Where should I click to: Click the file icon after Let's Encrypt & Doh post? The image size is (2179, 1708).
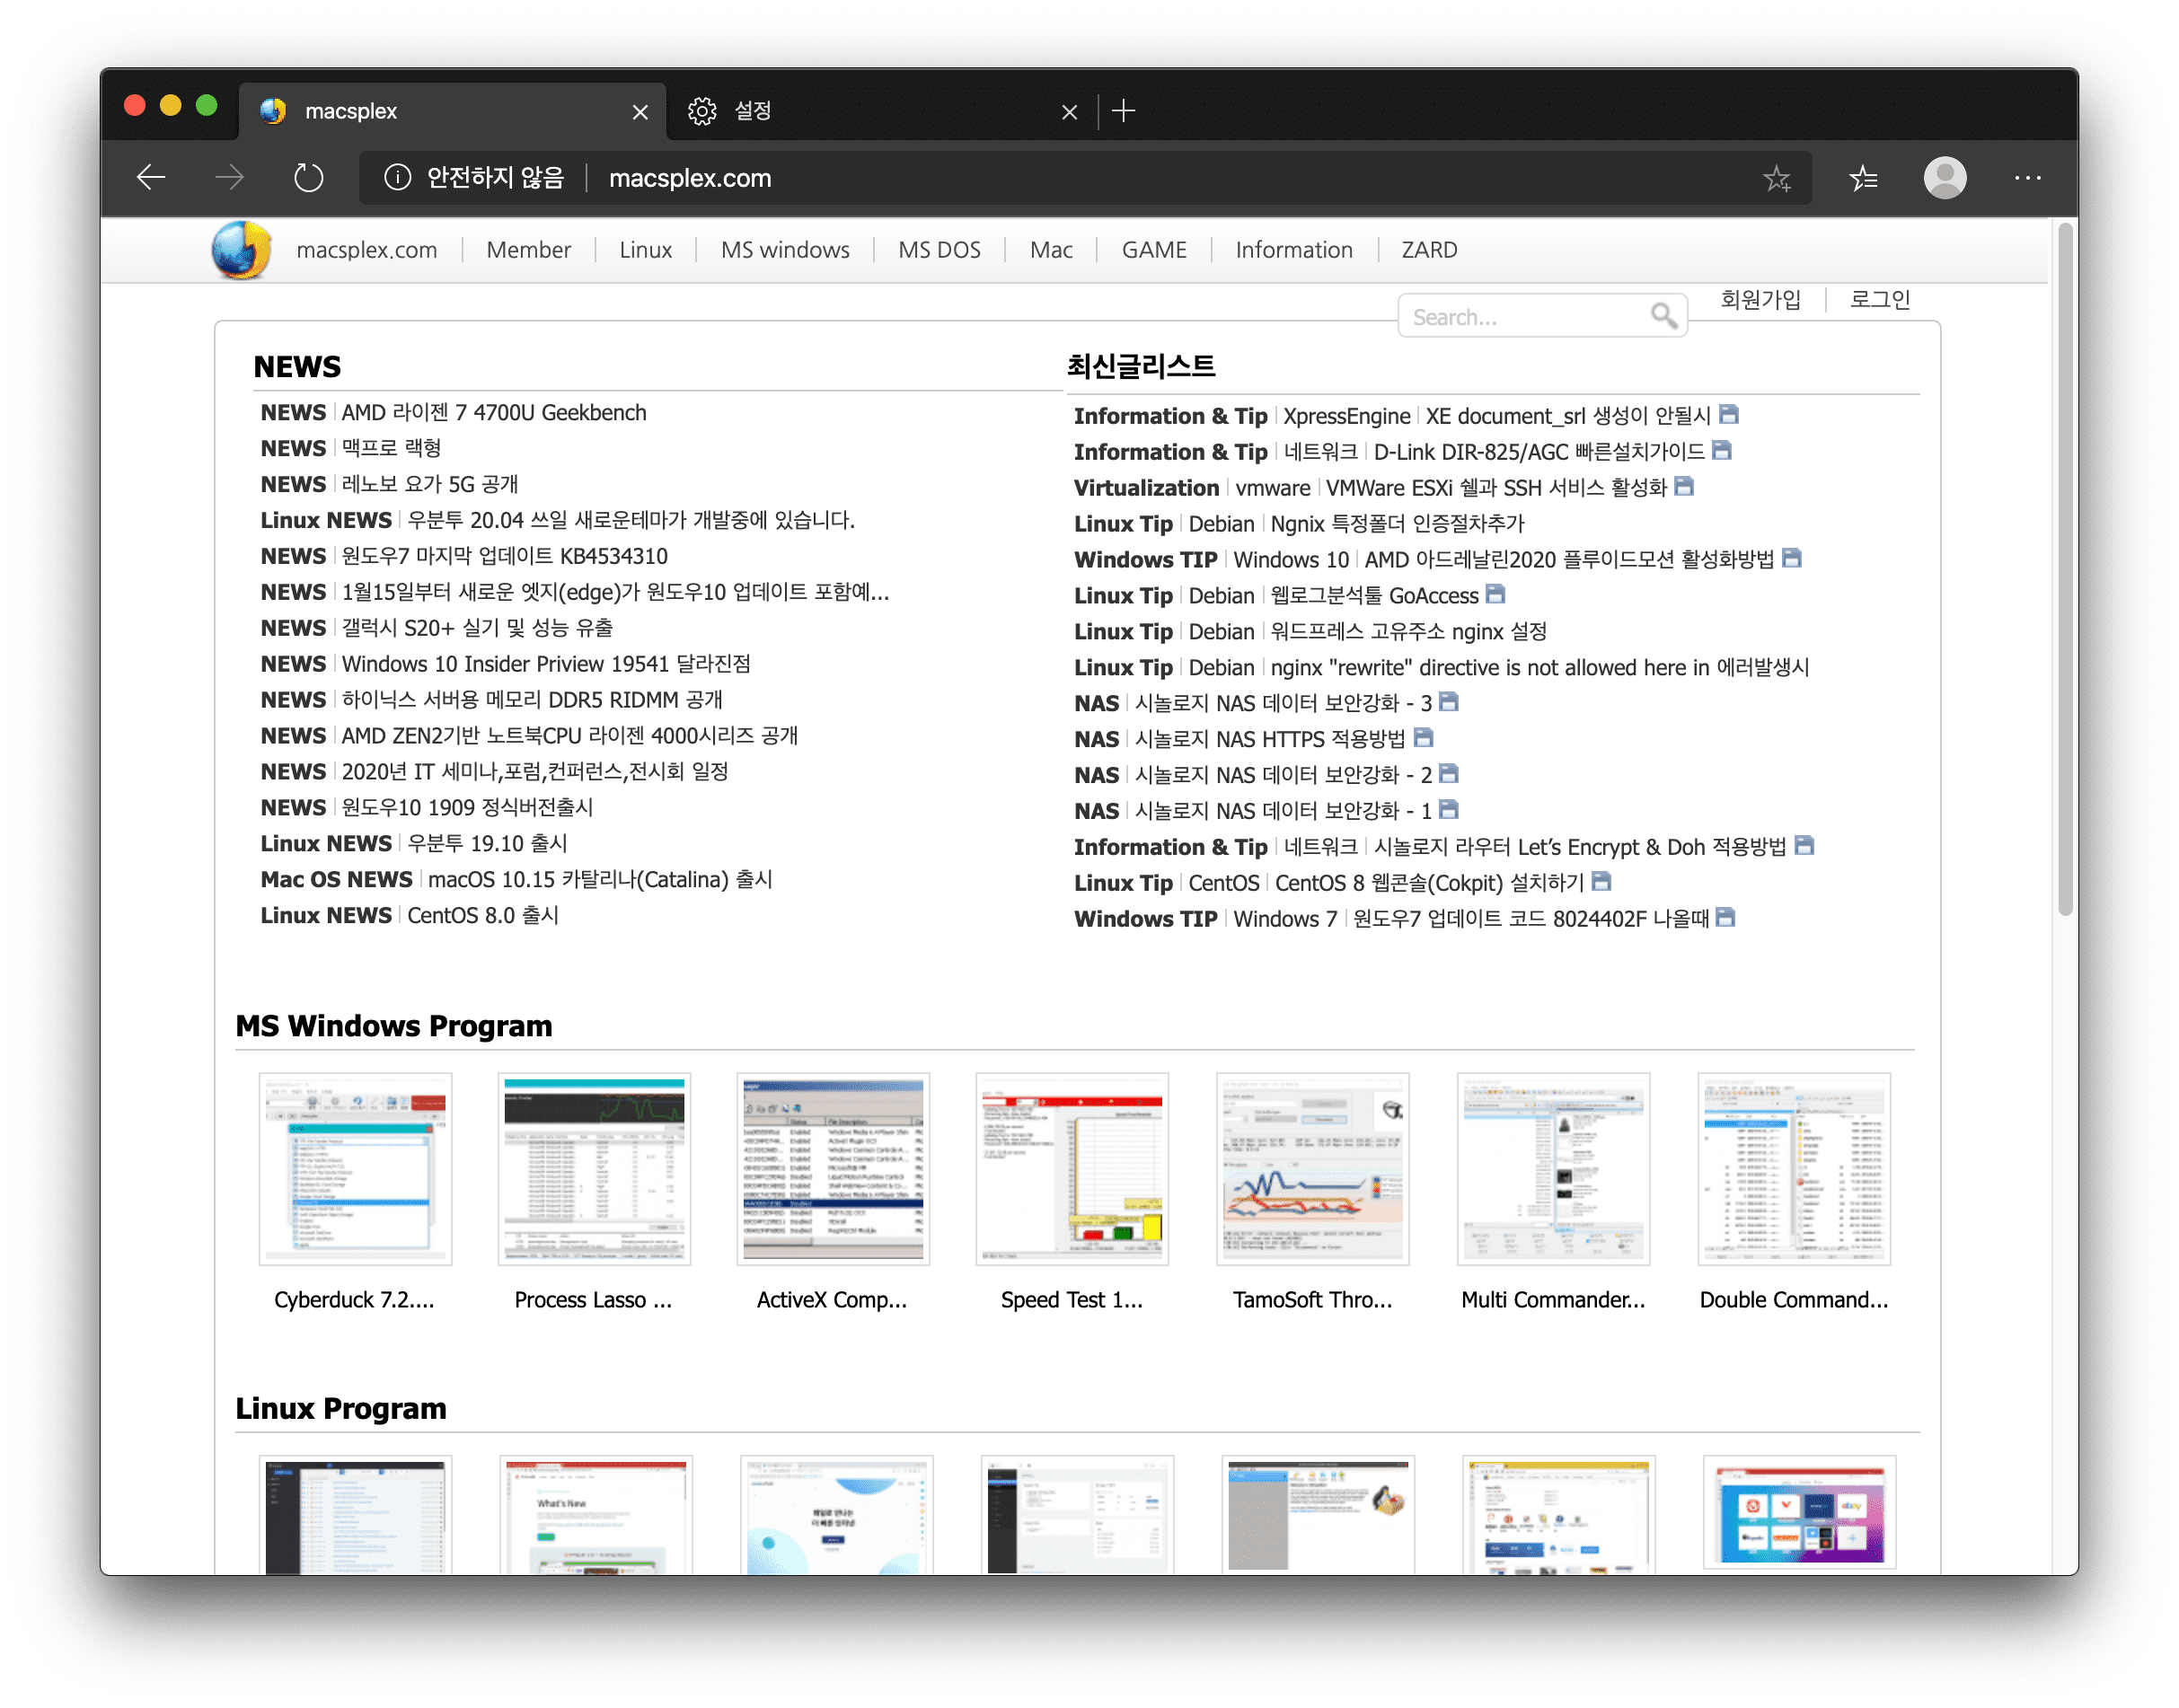pyautogui.click(x=1804, y=846)
